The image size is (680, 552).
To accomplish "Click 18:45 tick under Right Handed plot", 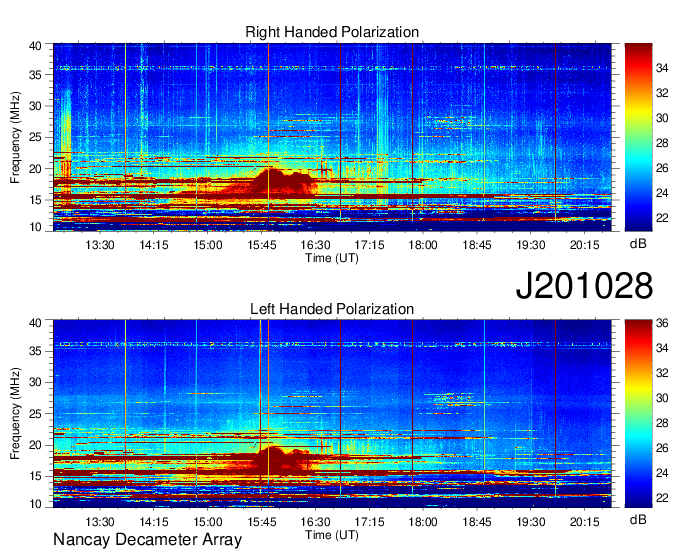I will (x=477, y=245).
